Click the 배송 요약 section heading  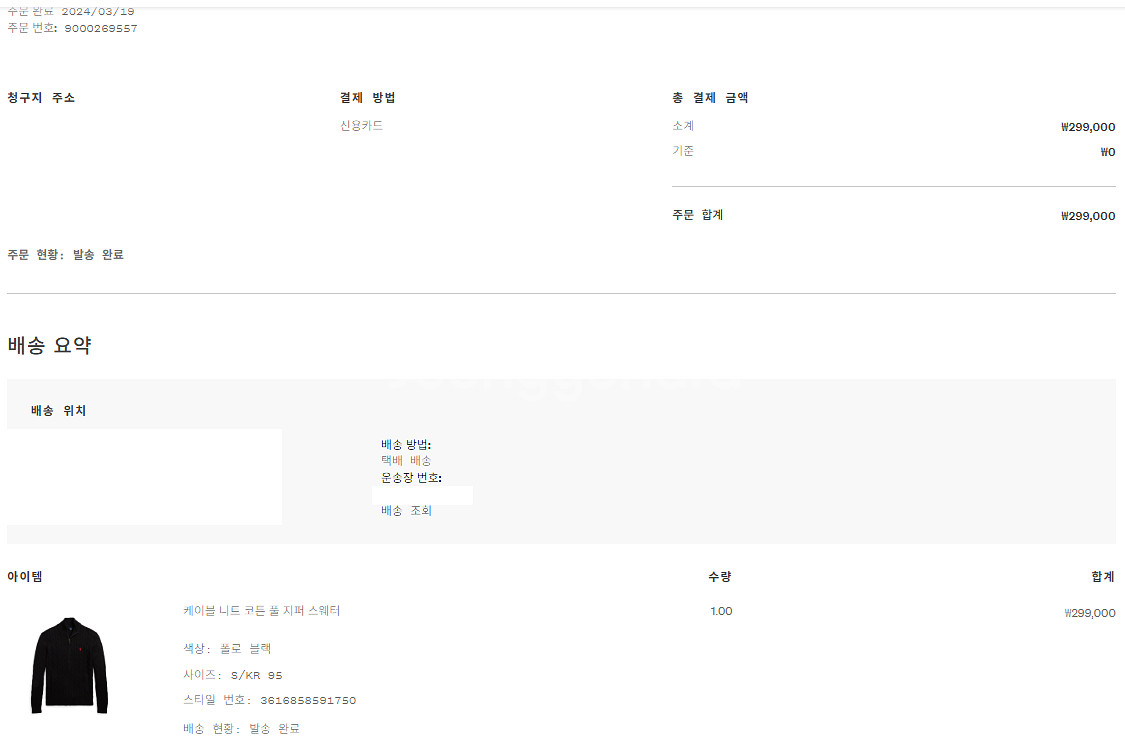[x=50, y=346]
